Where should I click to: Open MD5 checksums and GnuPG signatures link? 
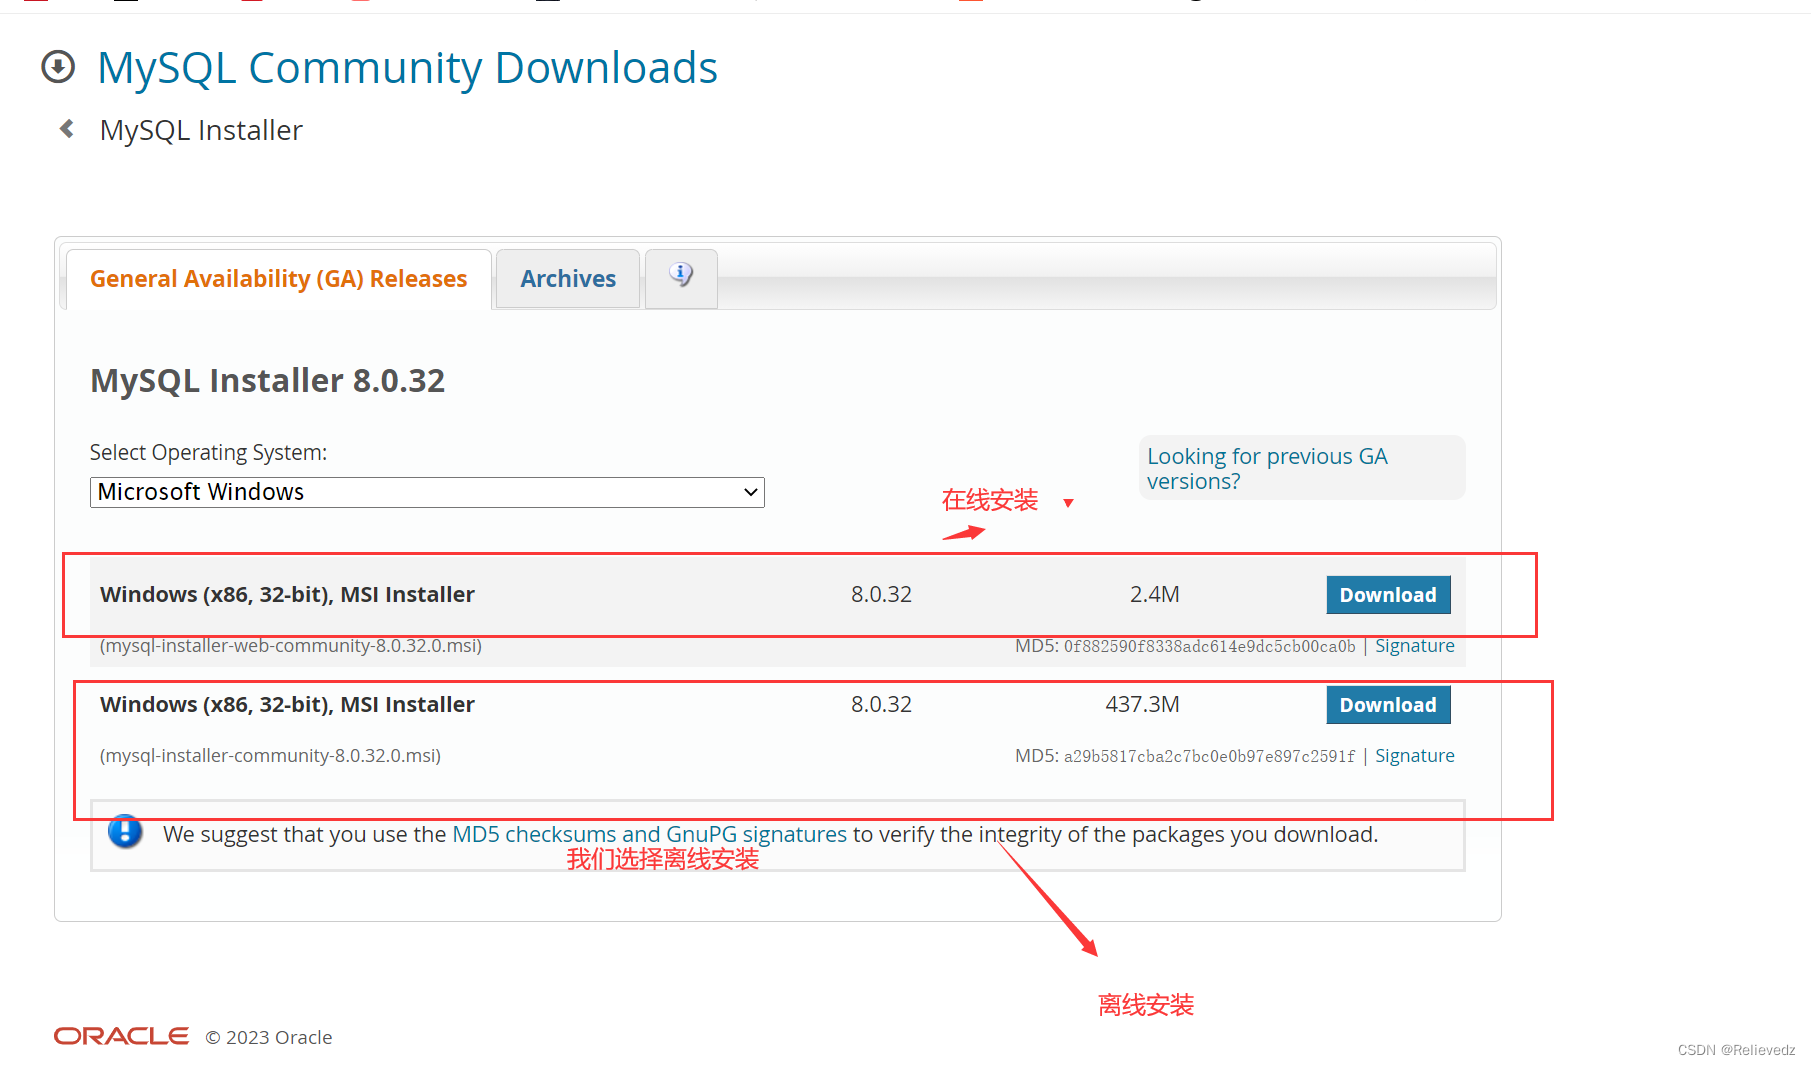click(649, 834)
